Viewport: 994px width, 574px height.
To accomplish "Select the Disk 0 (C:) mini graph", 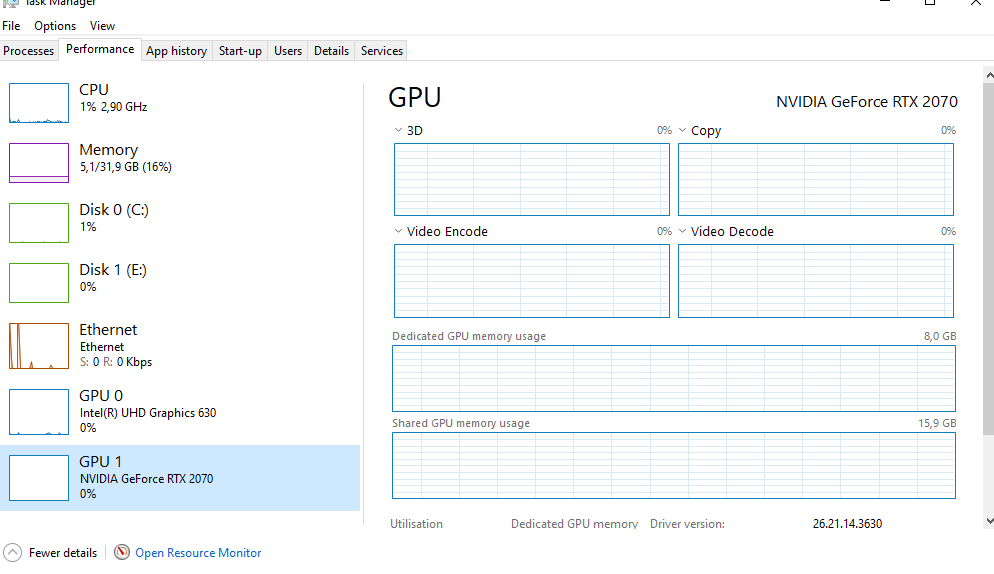I will tap(39, 223).
